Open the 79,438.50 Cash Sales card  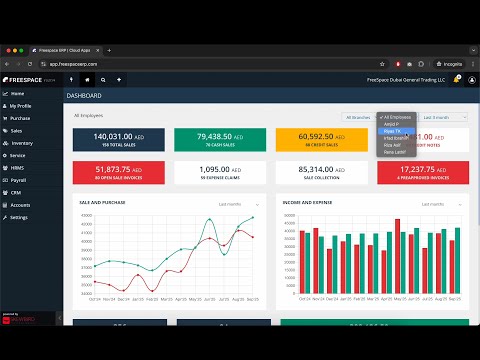[x=220, y=140]
